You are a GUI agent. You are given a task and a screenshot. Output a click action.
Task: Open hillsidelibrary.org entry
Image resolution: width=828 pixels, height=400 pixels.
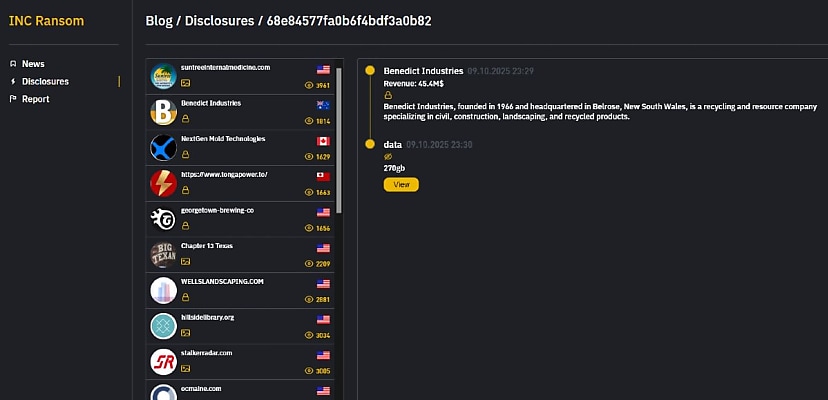point(240,327)
